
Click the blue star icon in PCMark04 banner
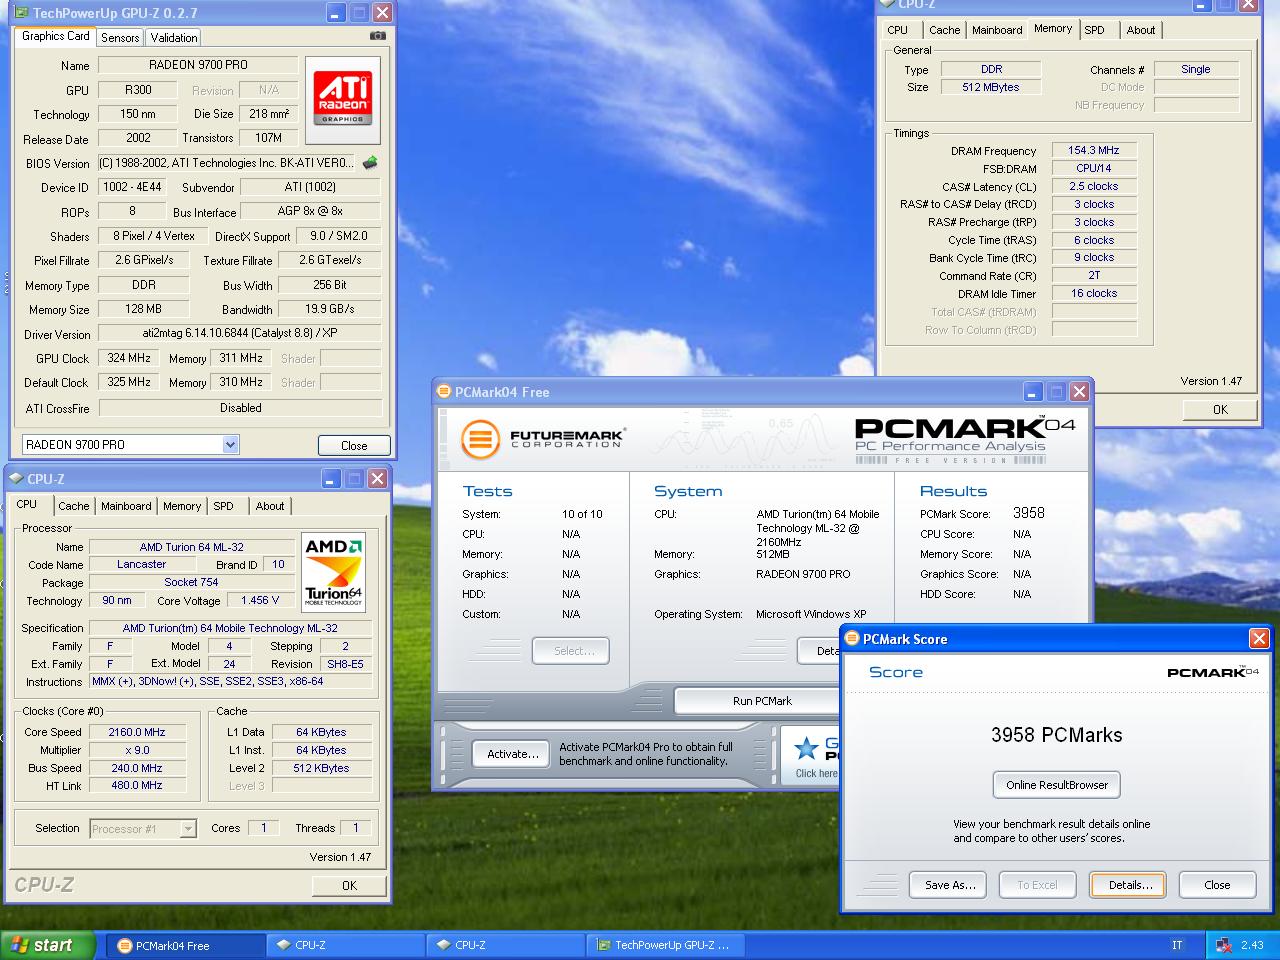pos(805,747)
